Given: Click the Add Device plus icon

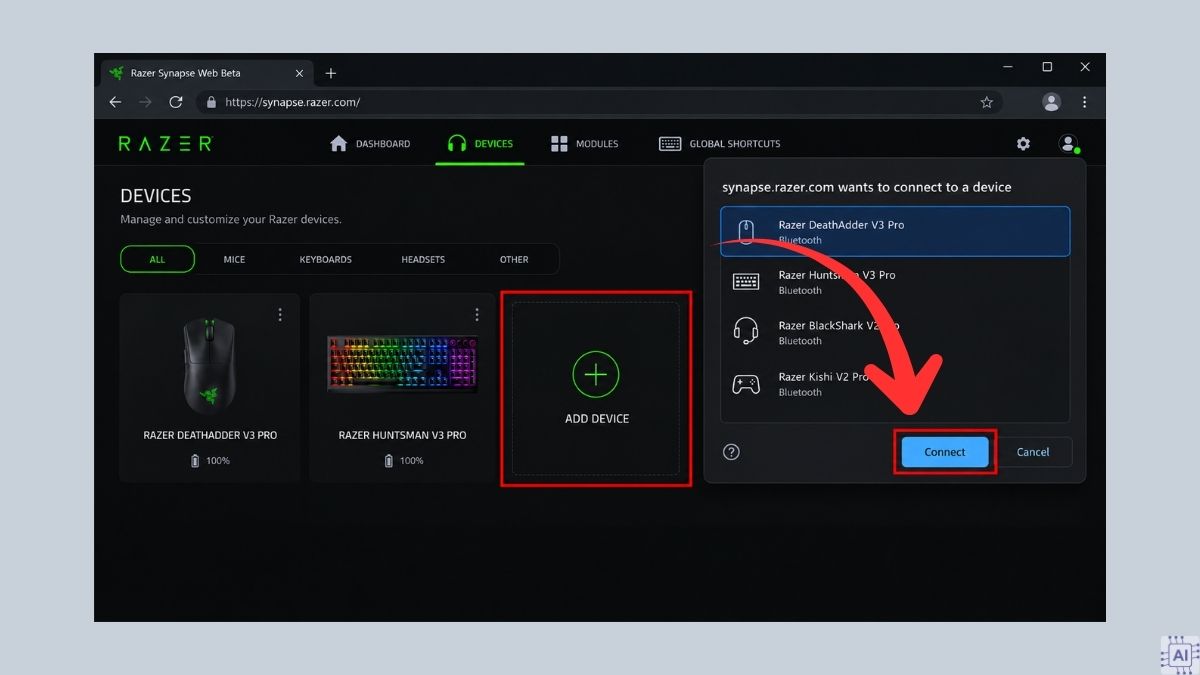Looking at the screenshot, I should (x=596, y=375).
